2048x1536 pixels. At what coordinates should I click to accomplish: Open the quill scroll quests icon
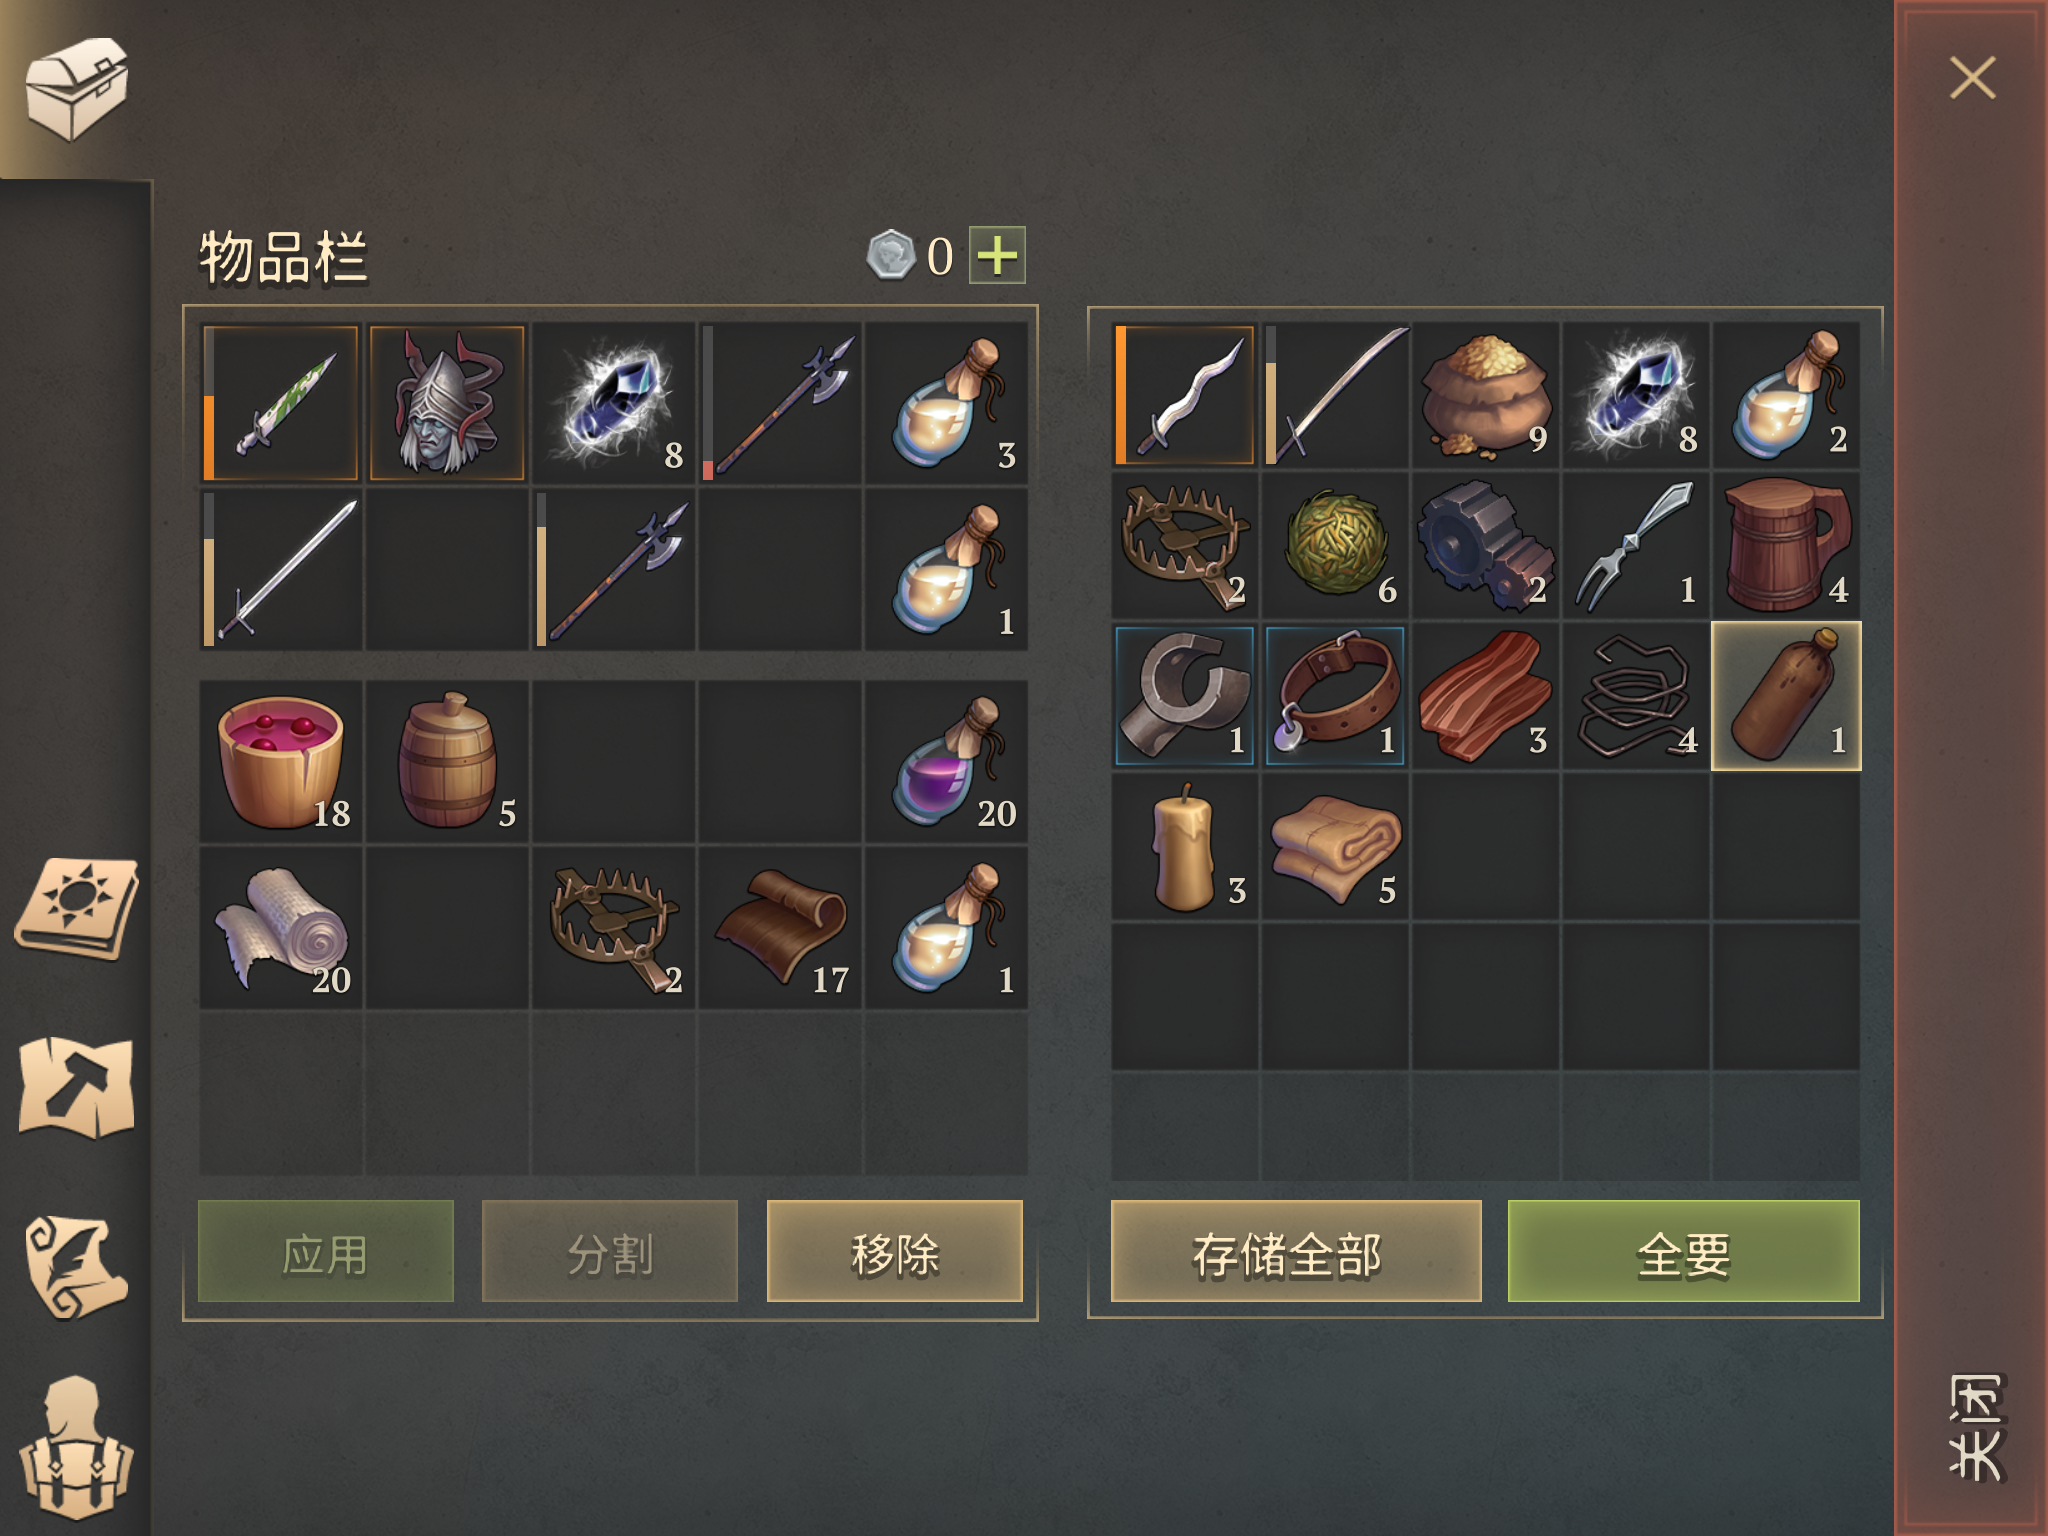point(76,1266)
